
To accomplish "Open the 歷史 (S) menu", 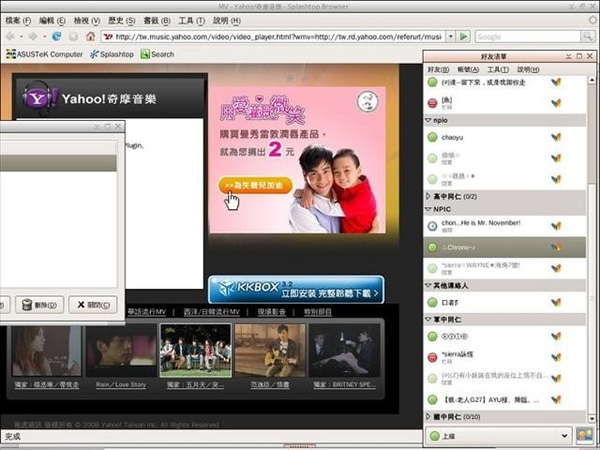I will coord(122,21).
